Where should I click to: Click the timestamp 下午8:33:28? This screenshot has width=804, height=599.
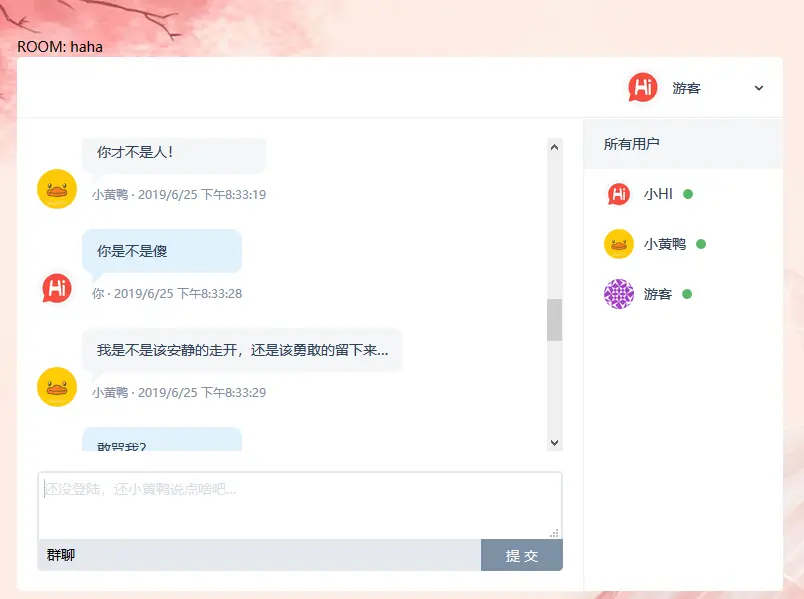click(209, 294)
